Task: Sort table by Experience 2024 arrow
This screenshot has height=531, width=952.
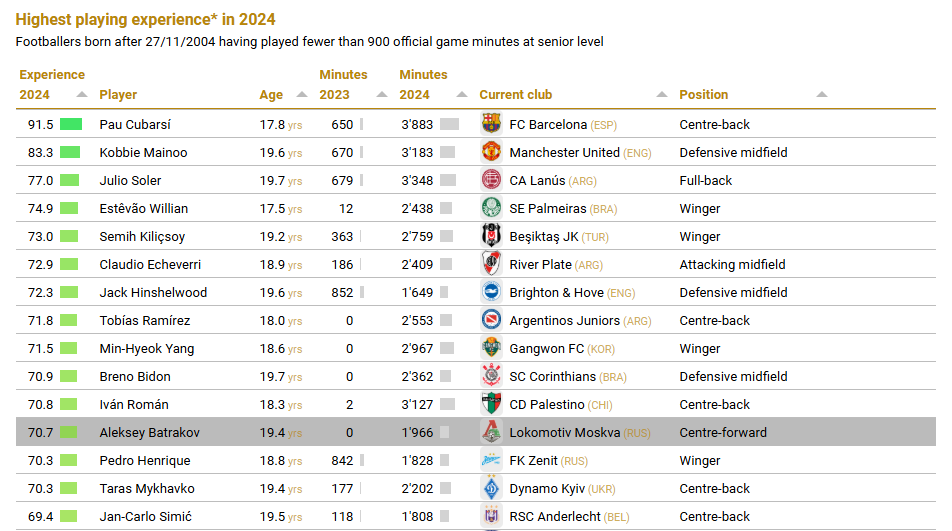Action: click(x=81, y=95)
